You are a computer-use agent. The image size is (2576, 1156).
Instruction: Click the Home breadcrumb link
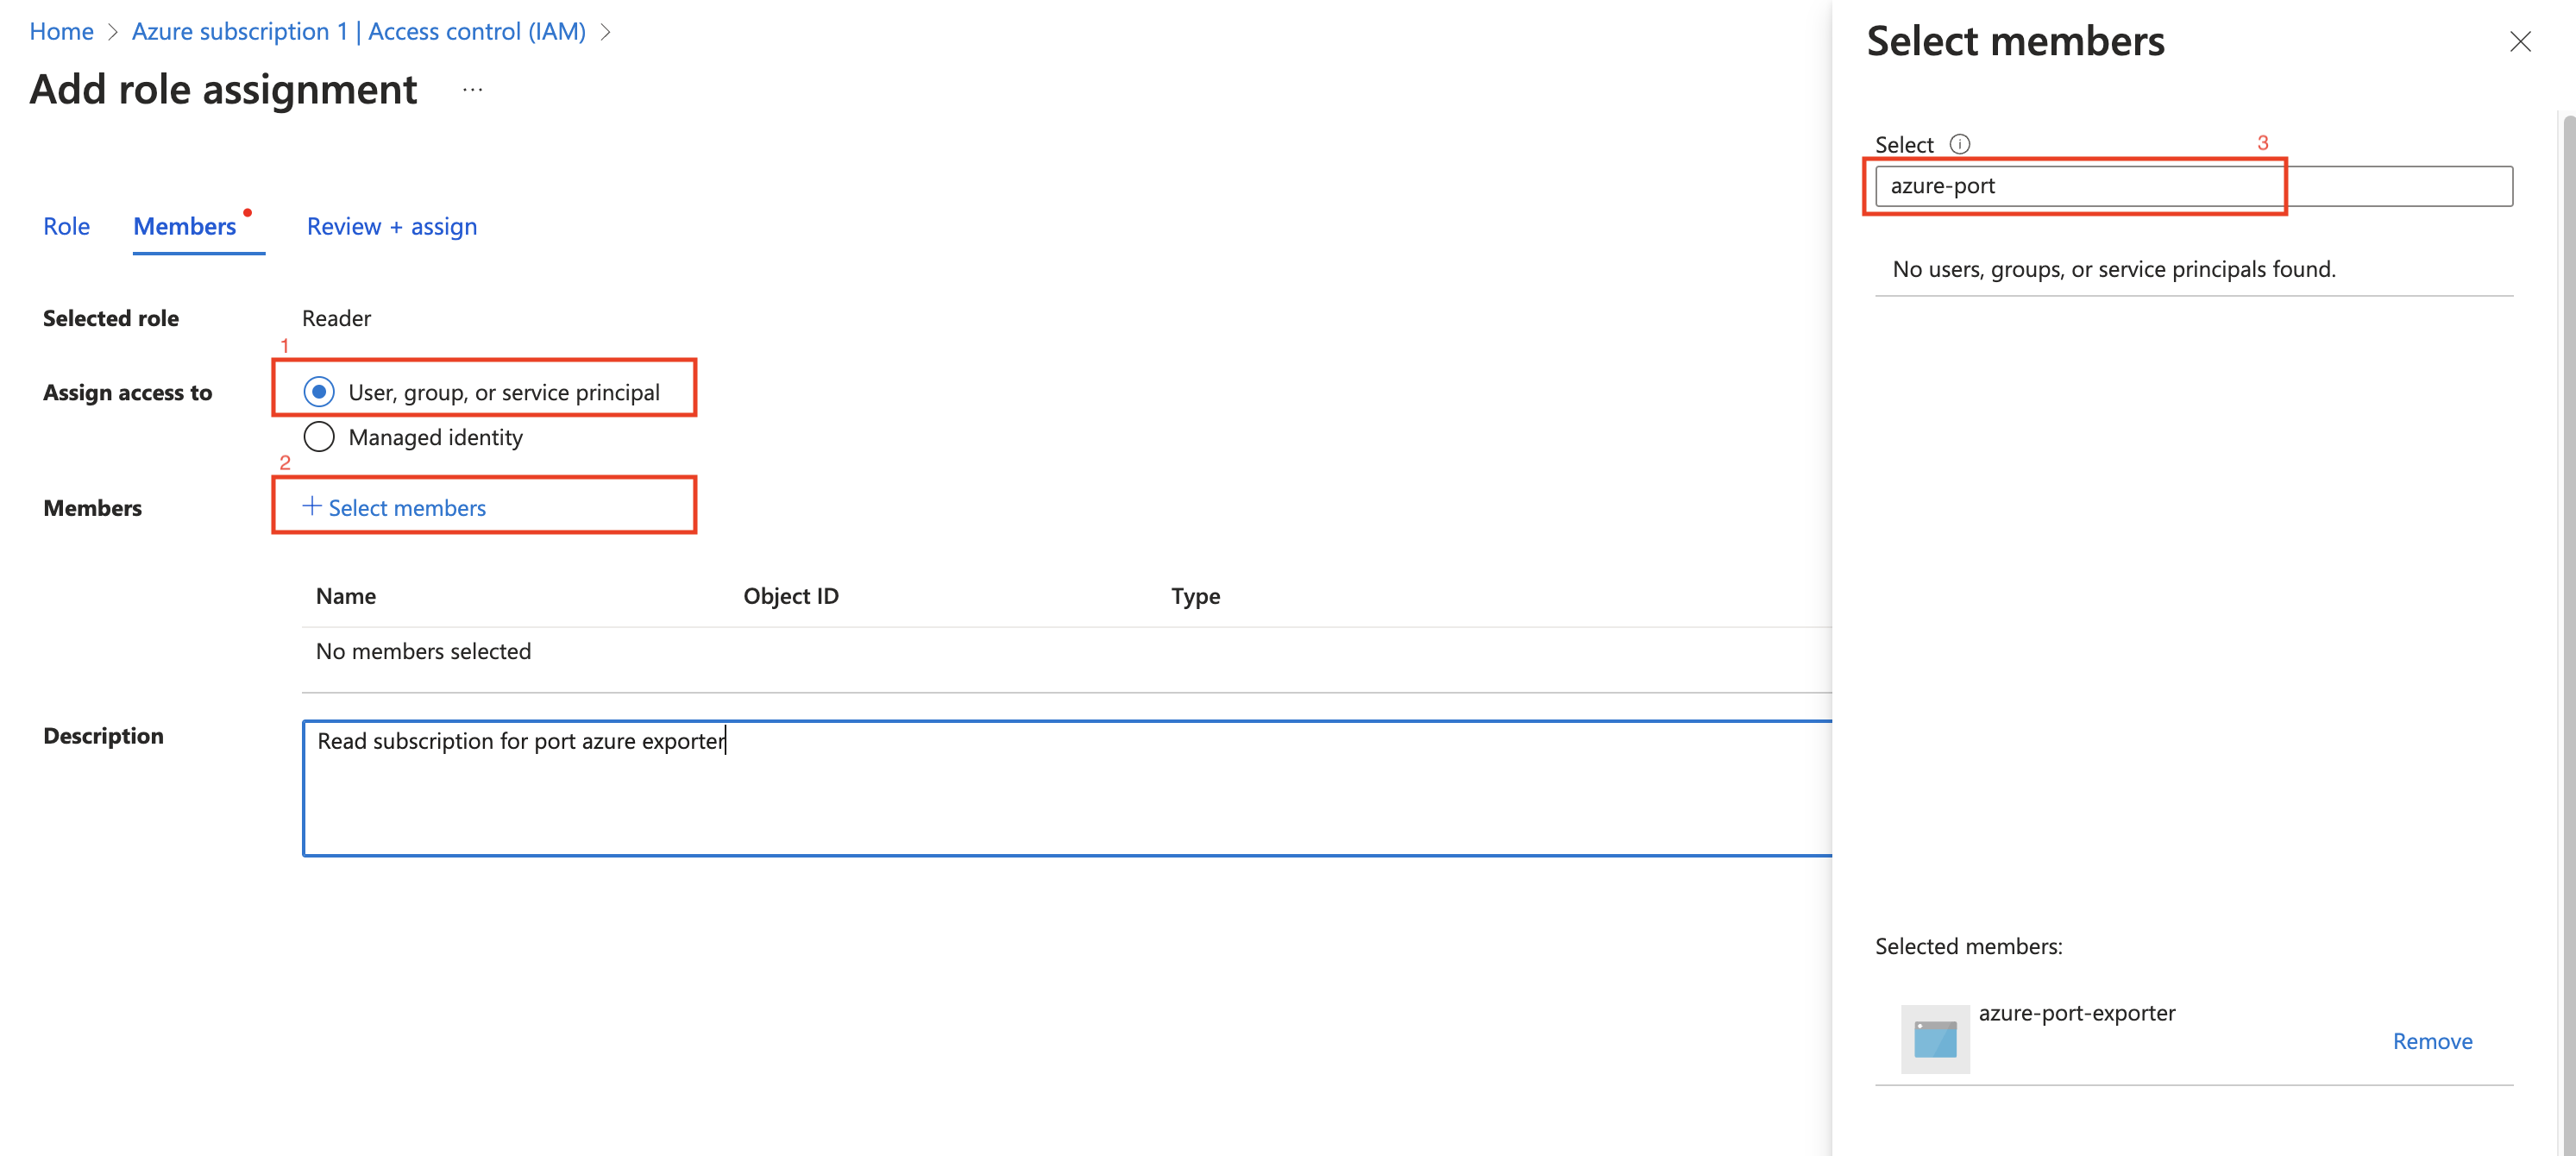61,32
